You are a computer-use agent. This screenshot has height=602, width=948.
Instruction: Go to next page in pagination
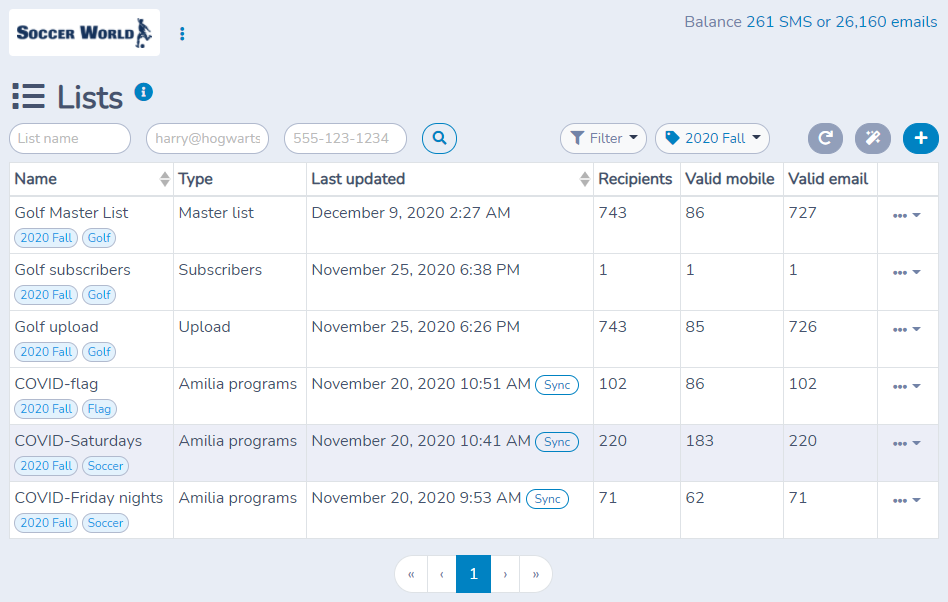[x=505, y=574]
